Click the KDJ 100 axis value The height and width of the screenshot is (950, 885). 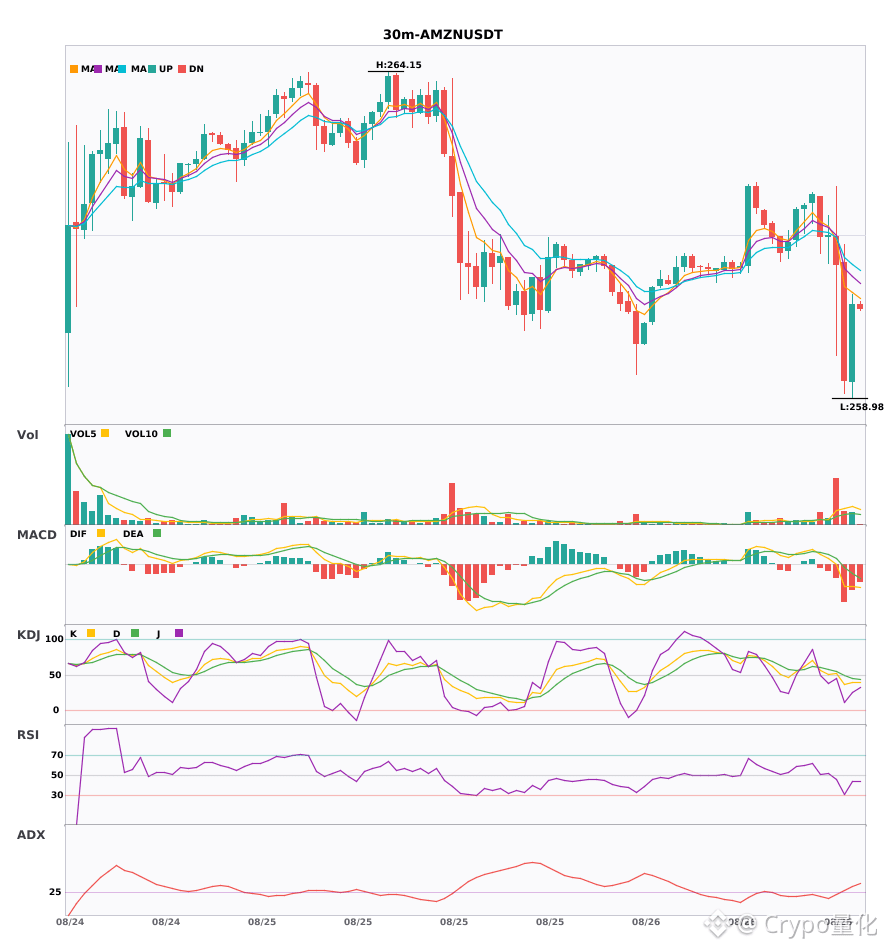click(54, 639)
